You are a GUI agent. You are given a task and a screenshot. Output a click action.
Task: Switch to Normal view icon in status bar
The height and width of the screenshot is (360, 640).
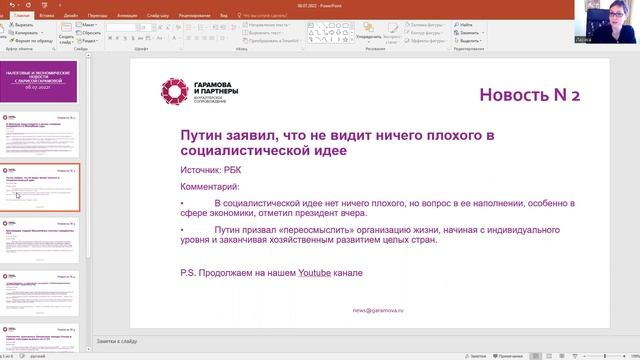536,356
